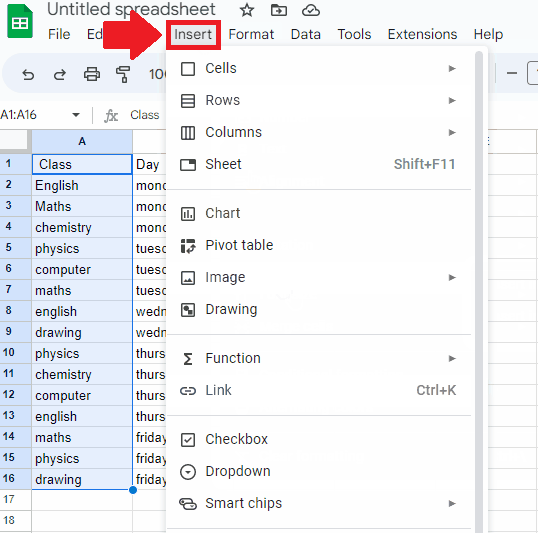Screen dimensions: 538x533
Task: Click the Google Sheets logo icon
Action: (x=20, y=21)
